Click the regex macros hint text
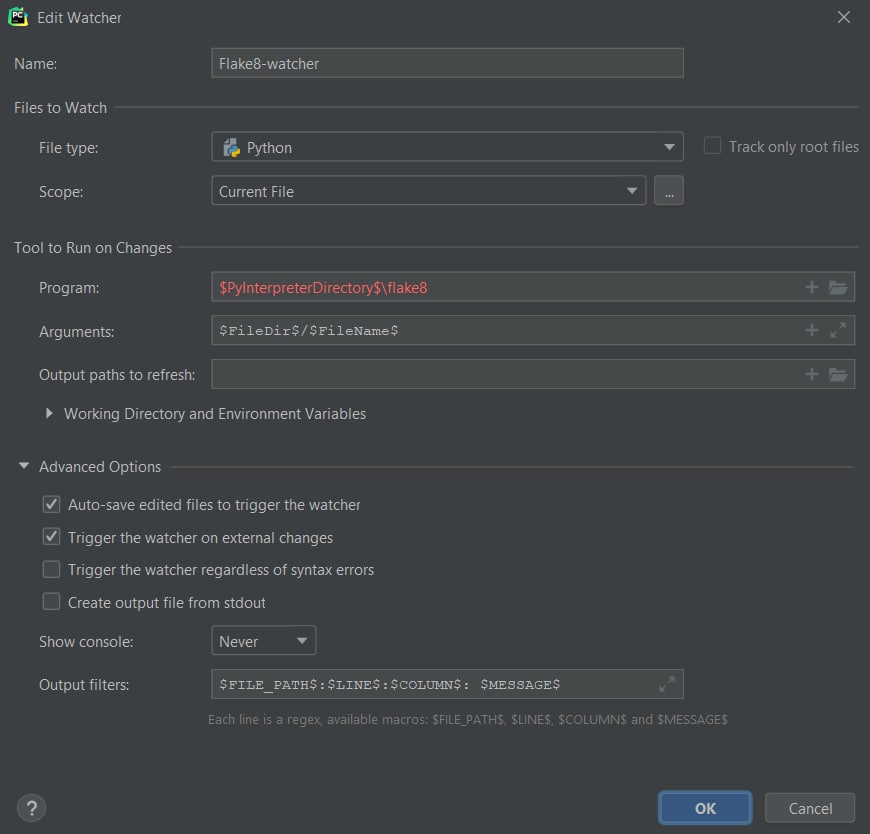Image resolution: width=870 pixels, height=834 pixels. click(x=468, y=720)
